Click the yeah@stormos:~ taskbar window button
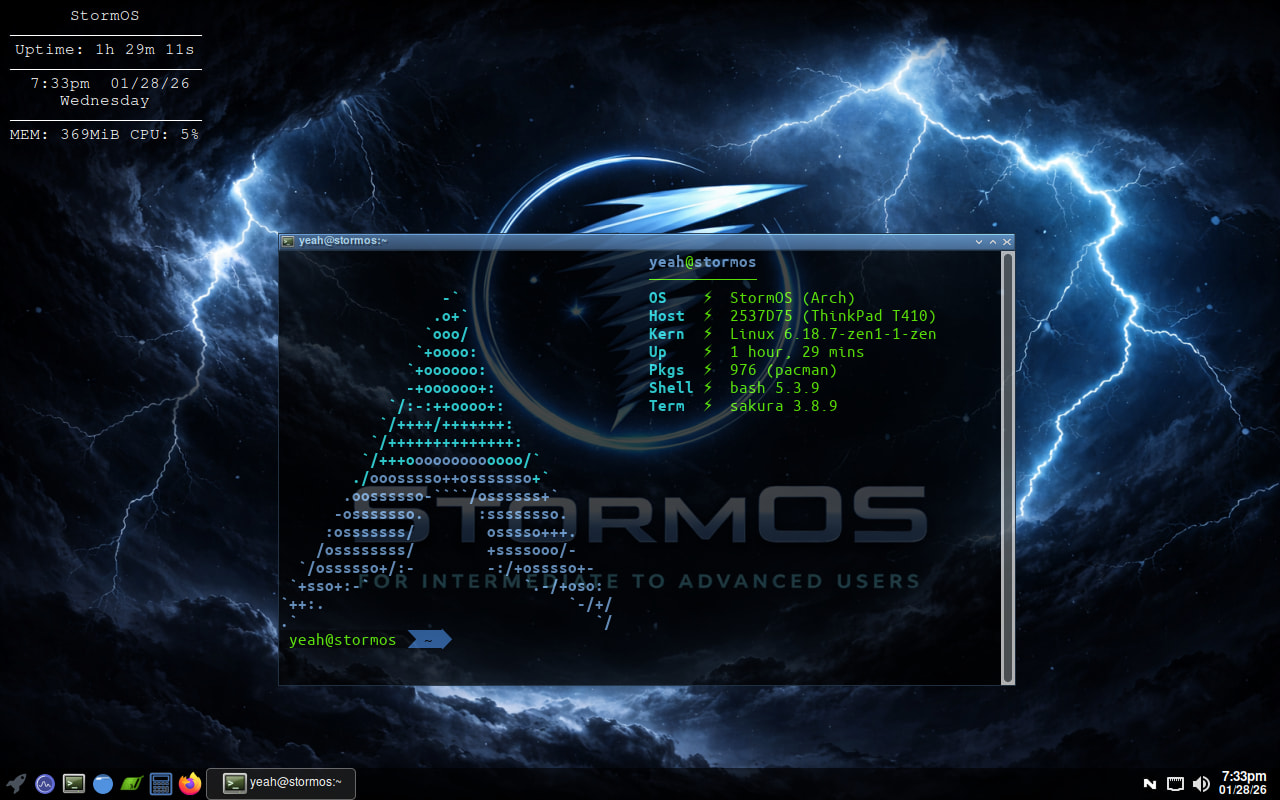 tap(282, 783)
